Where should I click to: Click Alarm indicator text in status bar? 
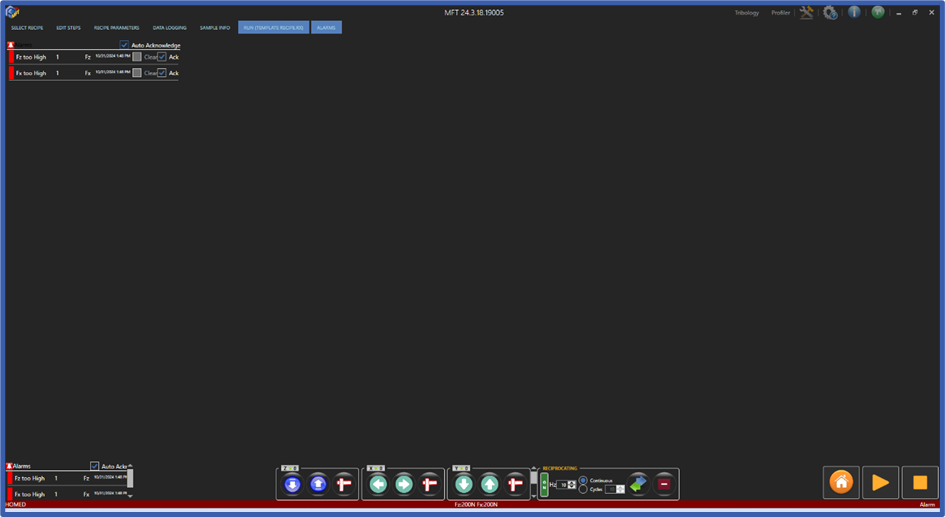pos(927,504)
